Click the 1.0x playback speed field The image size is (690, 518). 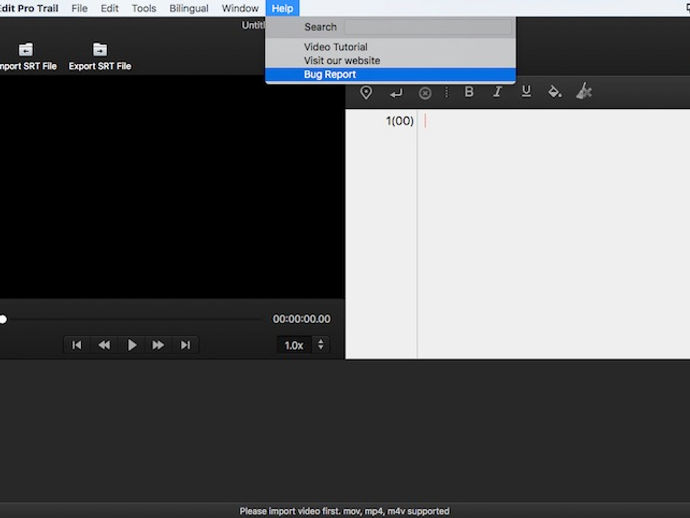pos(294,345)
